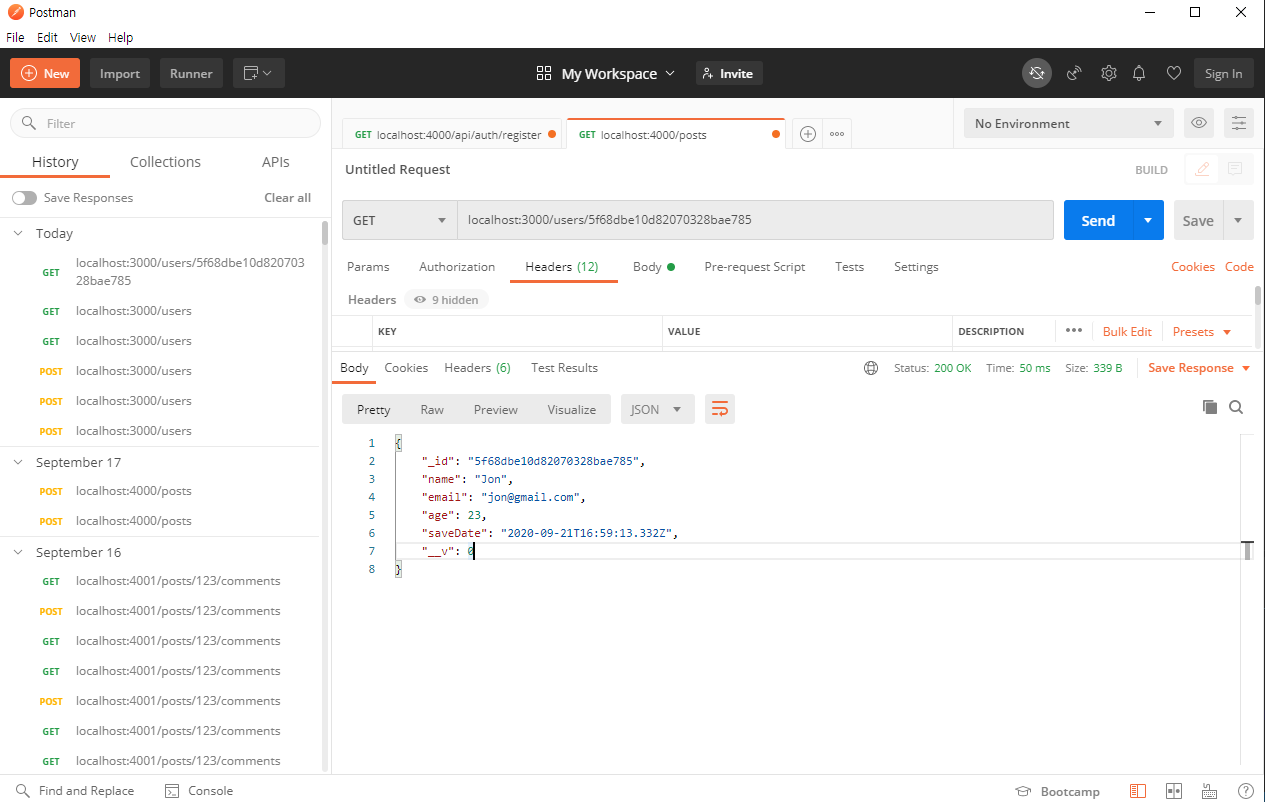This screenshot has width=1265, height=802.
Task: Open the Authorization tab
Action: point(457,267)
